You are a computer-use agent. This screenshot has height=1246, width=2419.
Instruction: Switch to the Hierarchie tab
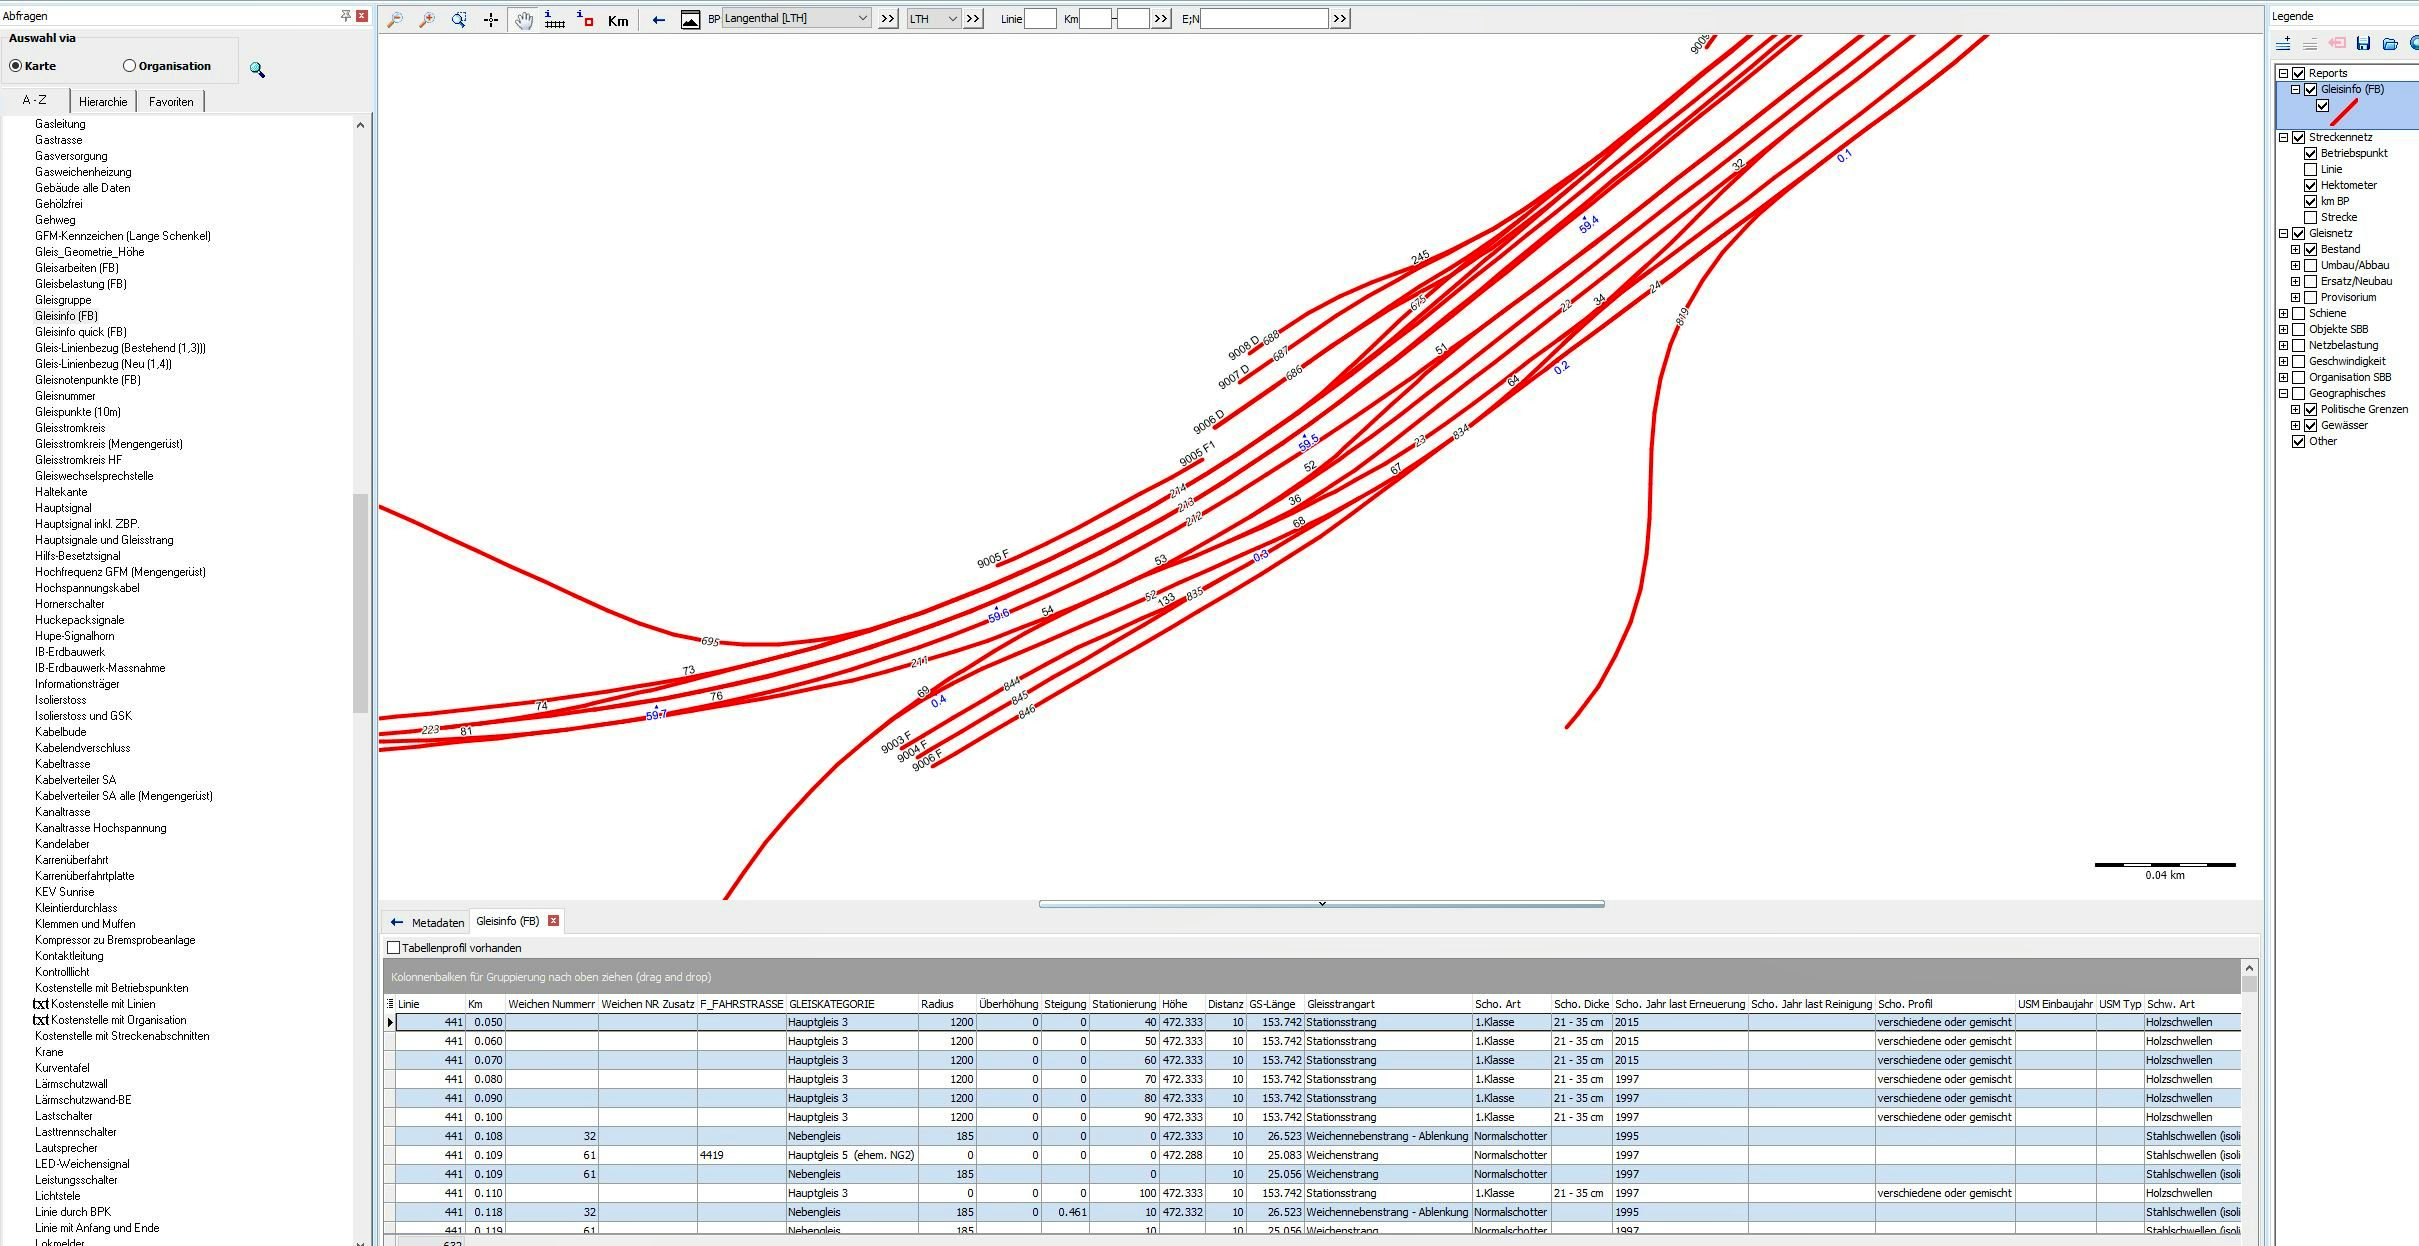tap(103, 101)
